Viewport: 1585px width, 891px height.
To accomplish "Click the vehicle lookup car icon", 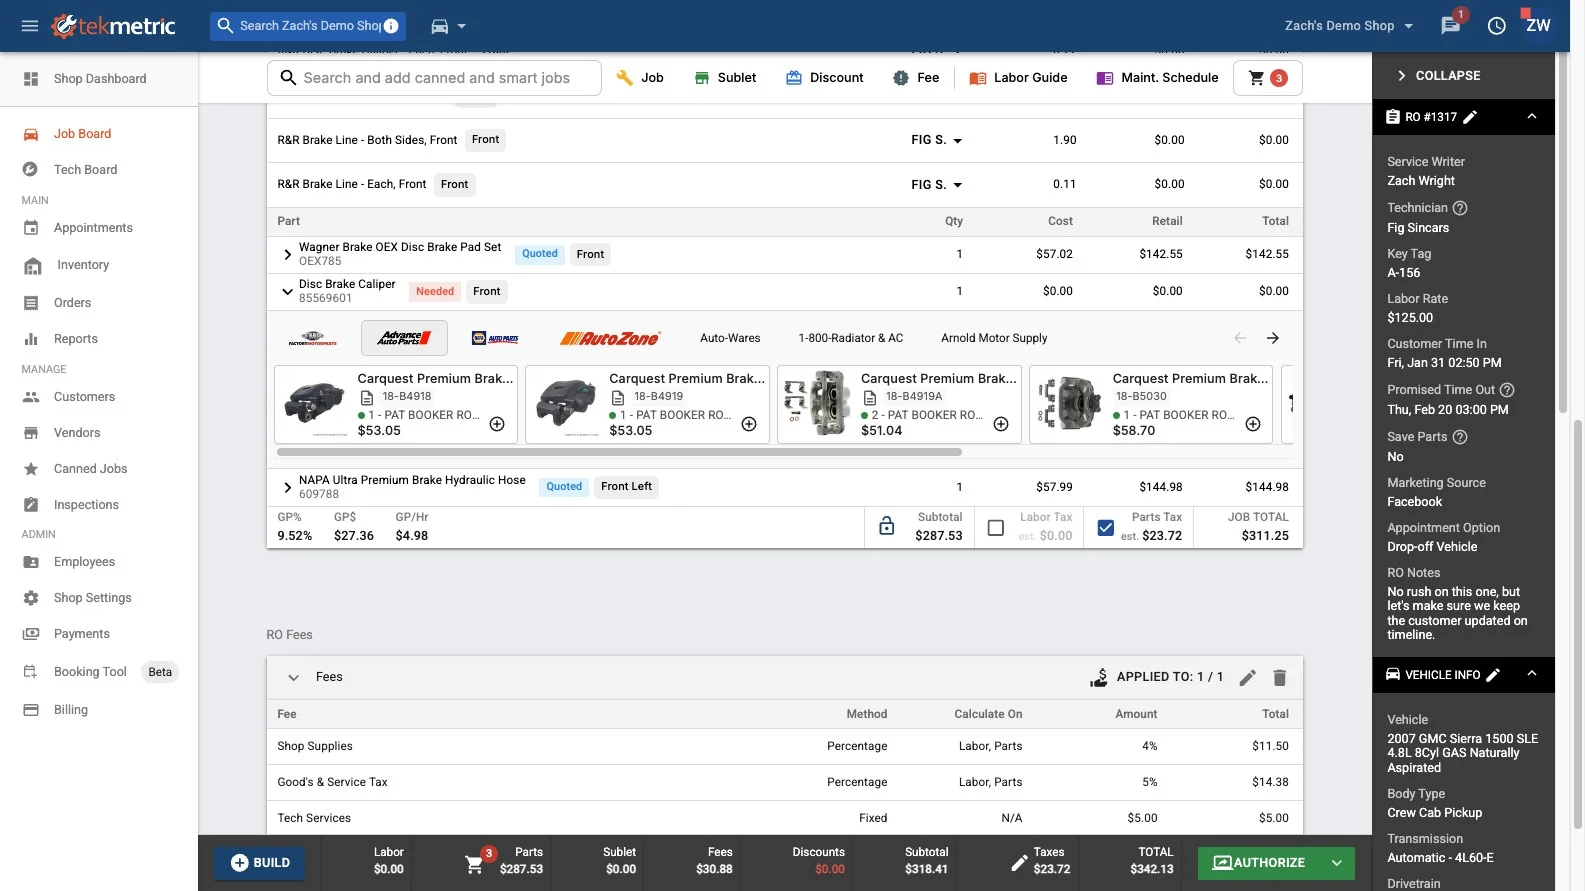I will click(x=440, y=26).
